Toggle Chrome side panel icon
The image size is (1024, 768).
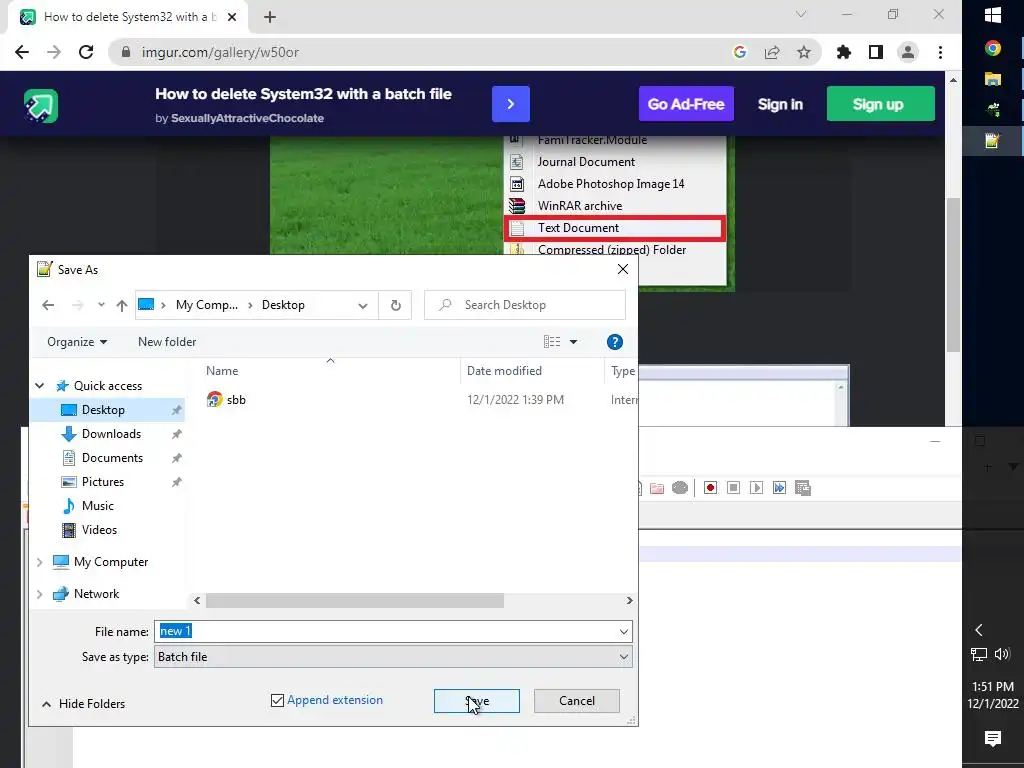point(876,52)
